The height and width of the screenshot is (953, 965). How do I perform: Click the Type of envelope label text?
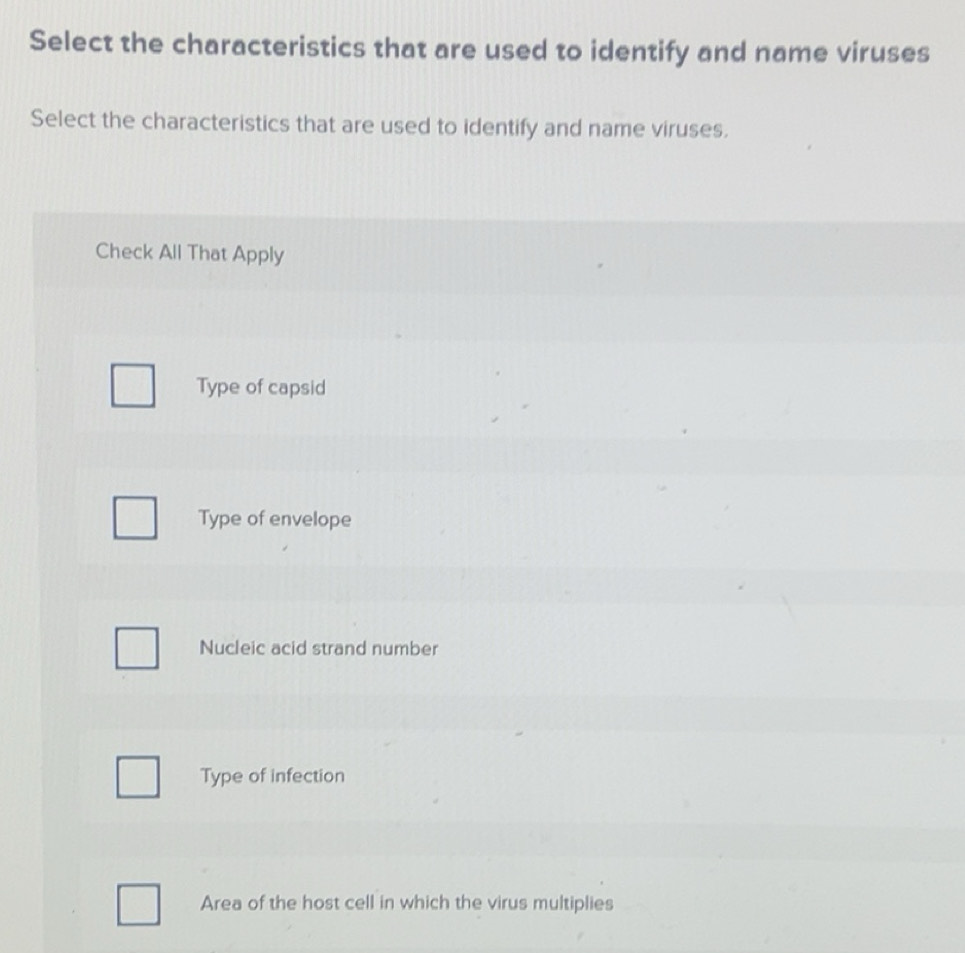[x=274, y=519]
